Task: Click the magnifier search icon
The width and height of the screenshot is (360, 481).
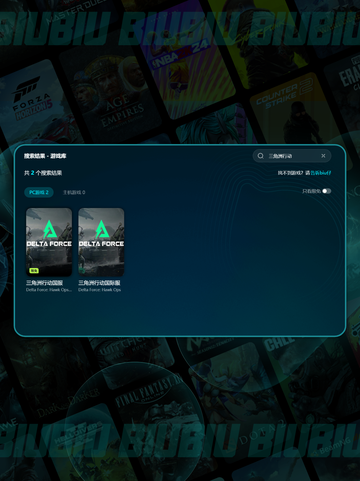Action: coord(261,156)
